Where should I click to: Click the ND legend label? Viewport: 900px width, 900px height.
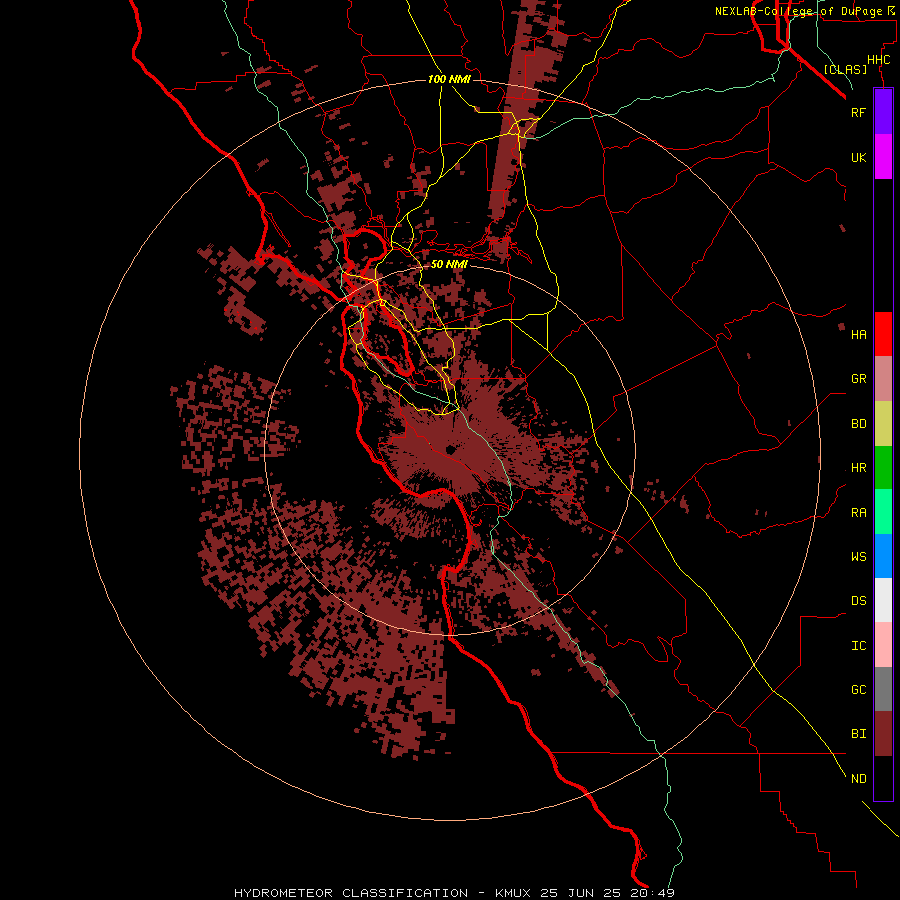pos(858,778)
